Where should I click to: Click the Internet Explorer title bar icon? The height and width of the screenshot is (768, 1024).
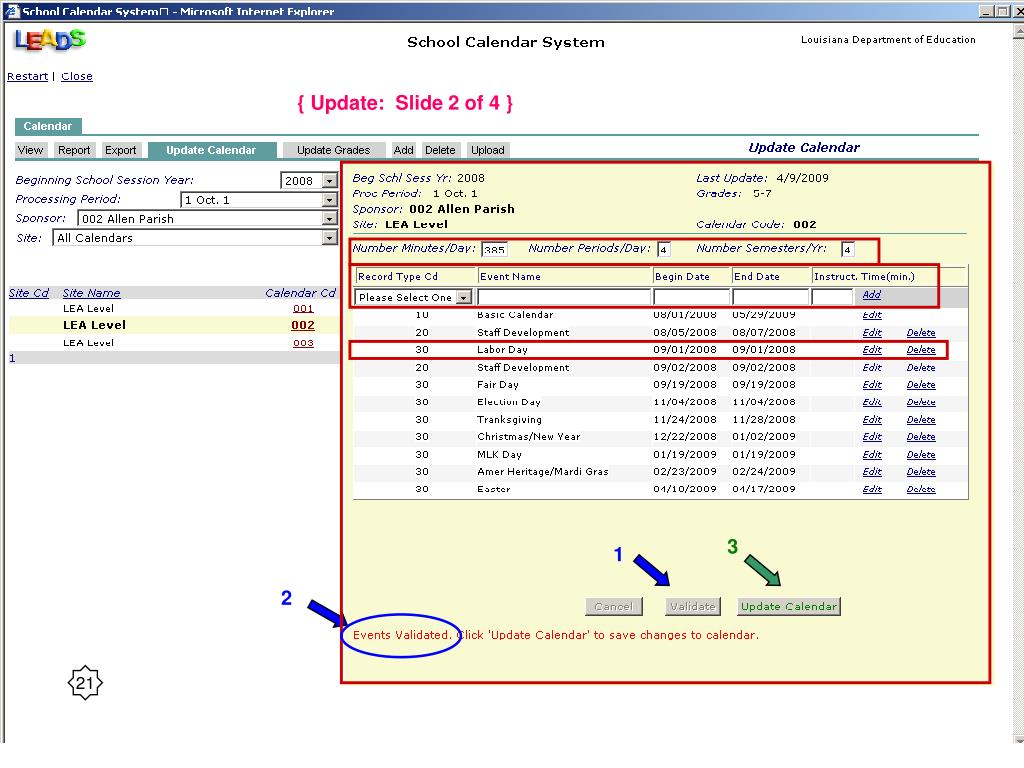(11, 10)
